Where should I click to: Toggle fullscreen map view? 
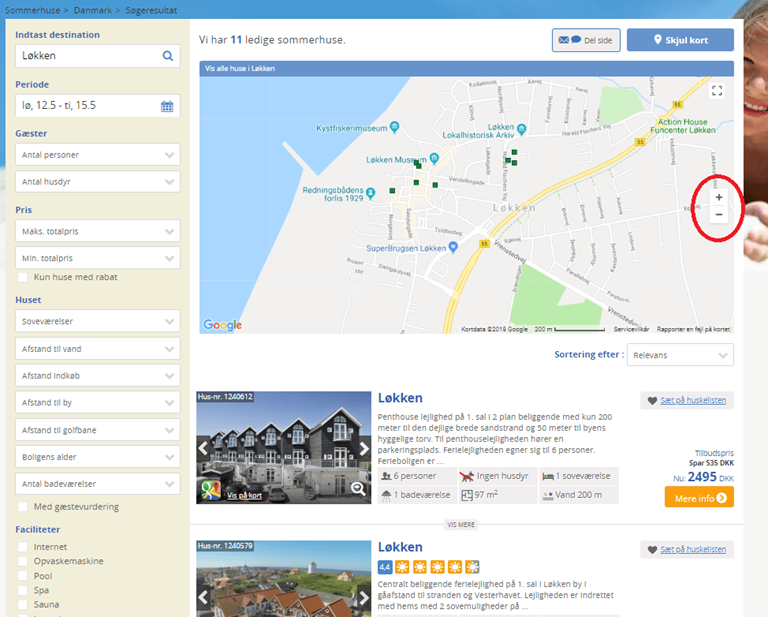716,91
